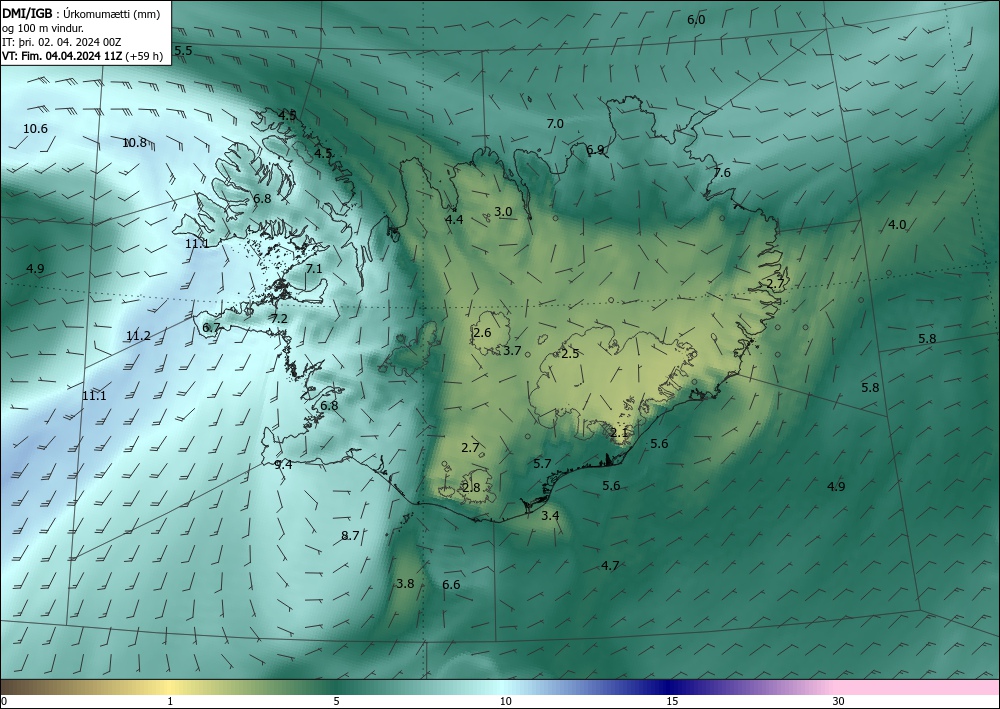
Task: Click the 6.6 value label
Action: (x=451, y=585)
